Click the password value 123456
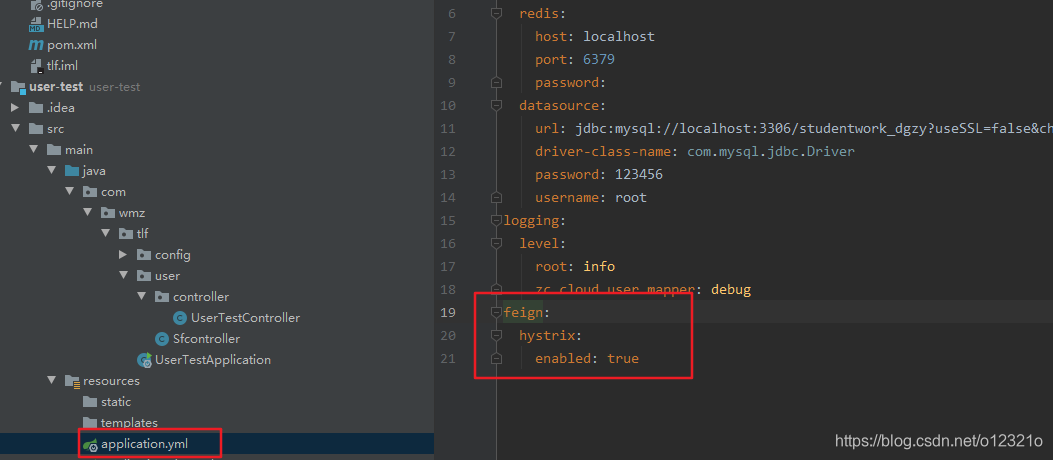The width and height of the screenshot is (1053, 460). (x=639, y=175)
